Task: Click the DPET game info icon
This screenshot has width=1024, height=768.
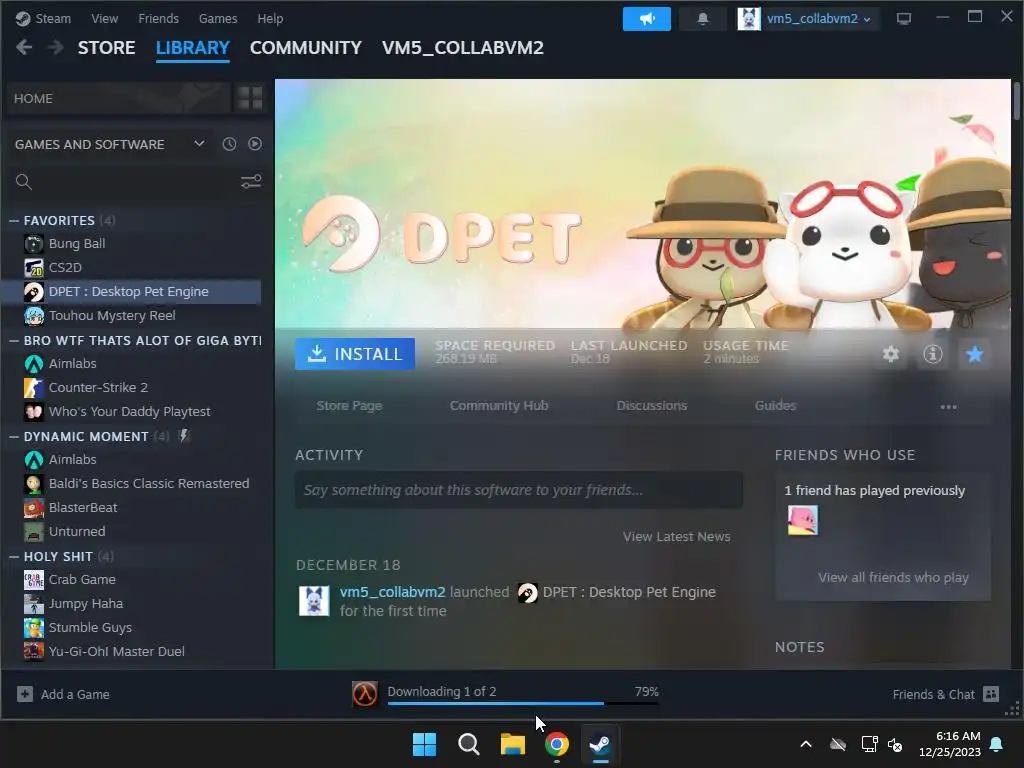Action: (x=933, y=354)
